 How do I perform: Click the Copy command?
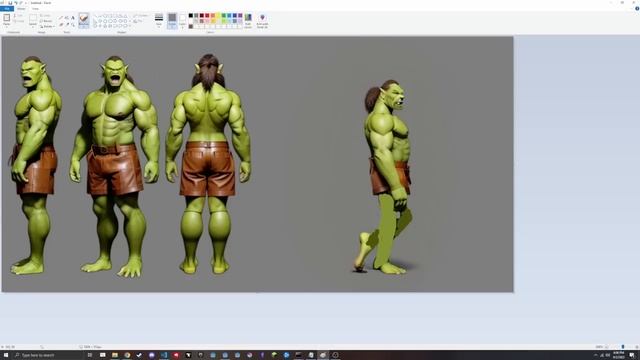click(x=19, y=21)
